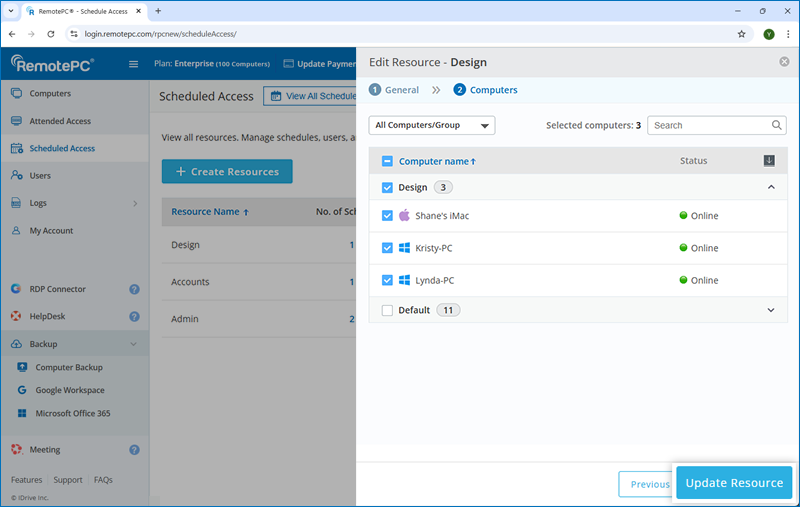Click the download icon in Status column header
The height and width of the screenshot is (507, 800).
[x=769, y=161]
